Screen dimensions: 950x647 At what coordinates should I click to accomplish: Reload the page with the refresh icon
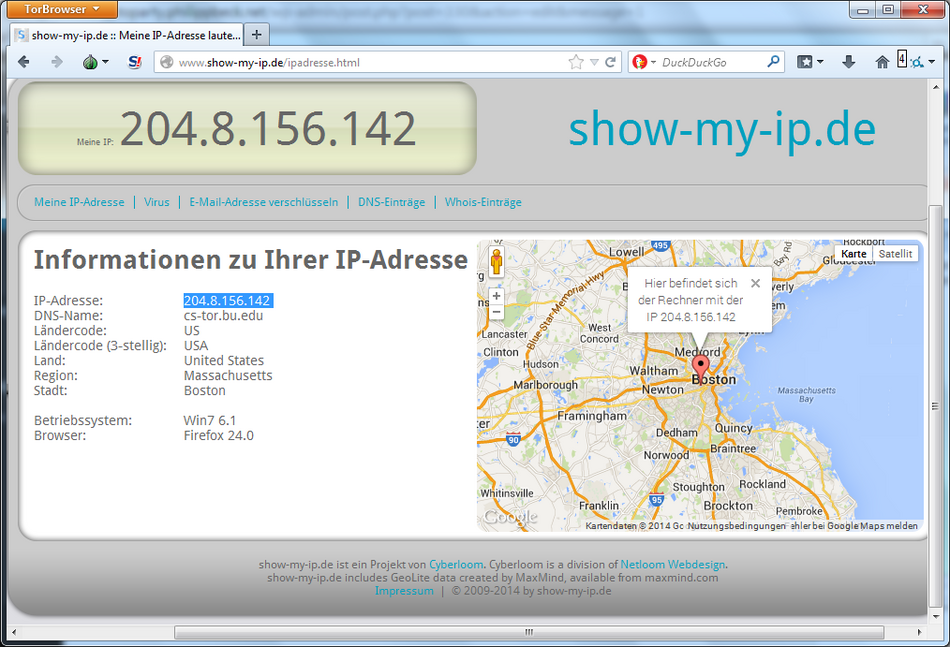[x=610, y=62]
